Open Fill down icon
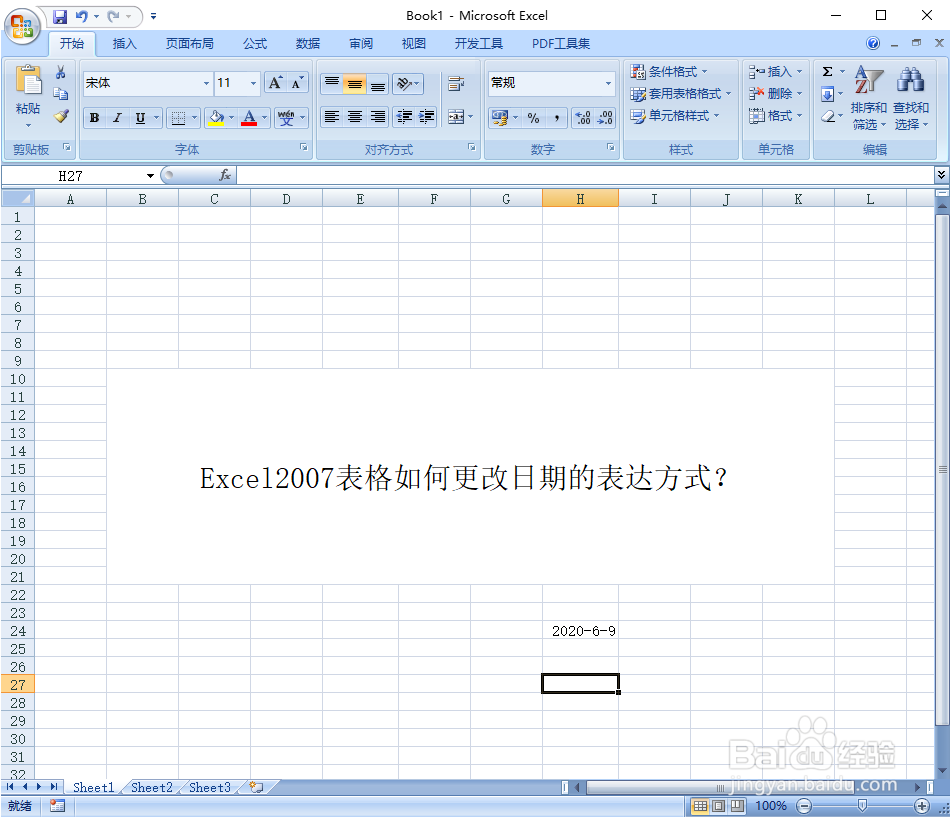The image size is (950, 817). pos(828,94)
